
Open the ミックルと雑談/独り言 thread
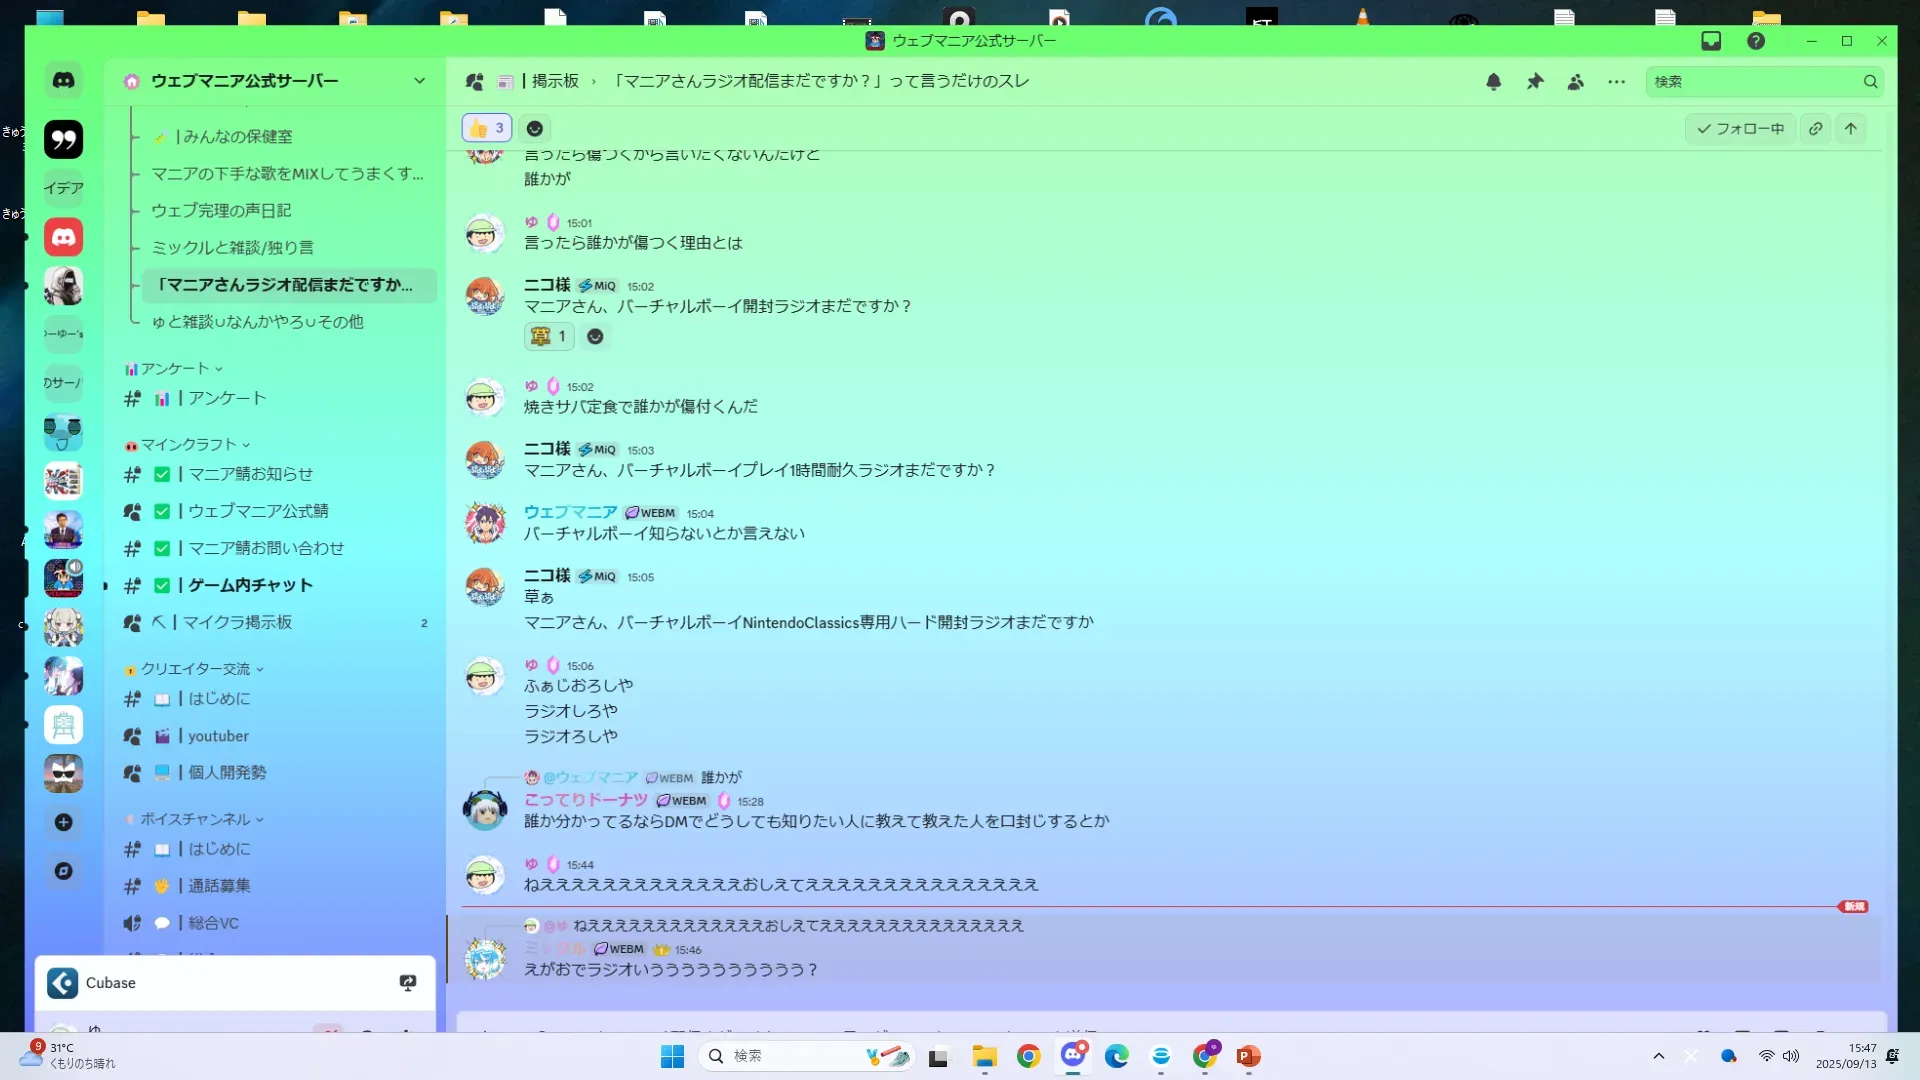tap(232, 248)
